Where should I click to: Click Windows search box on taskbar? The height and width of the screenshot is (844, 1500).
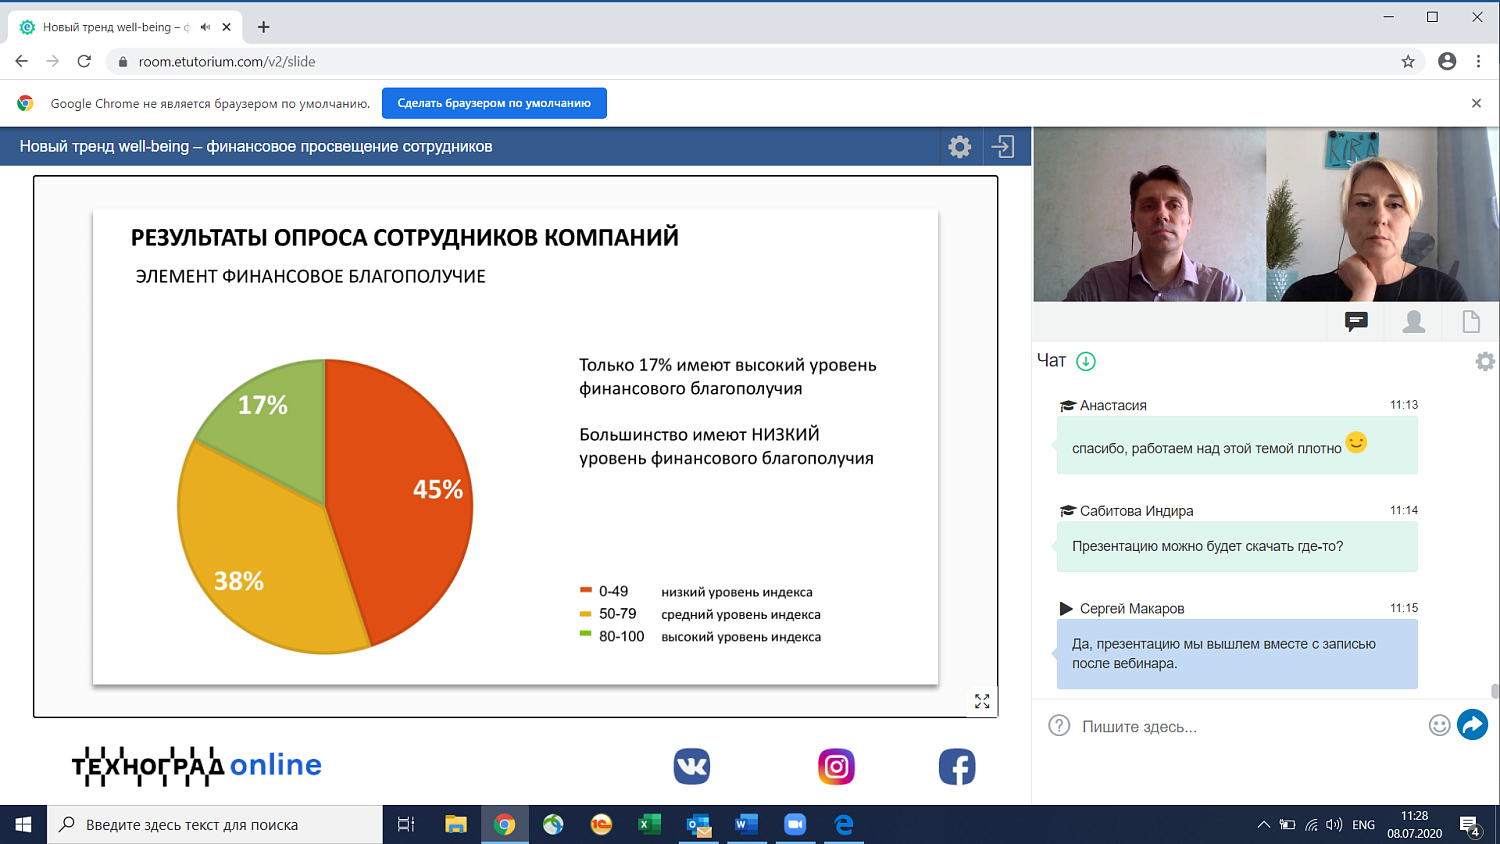(215, 825)
